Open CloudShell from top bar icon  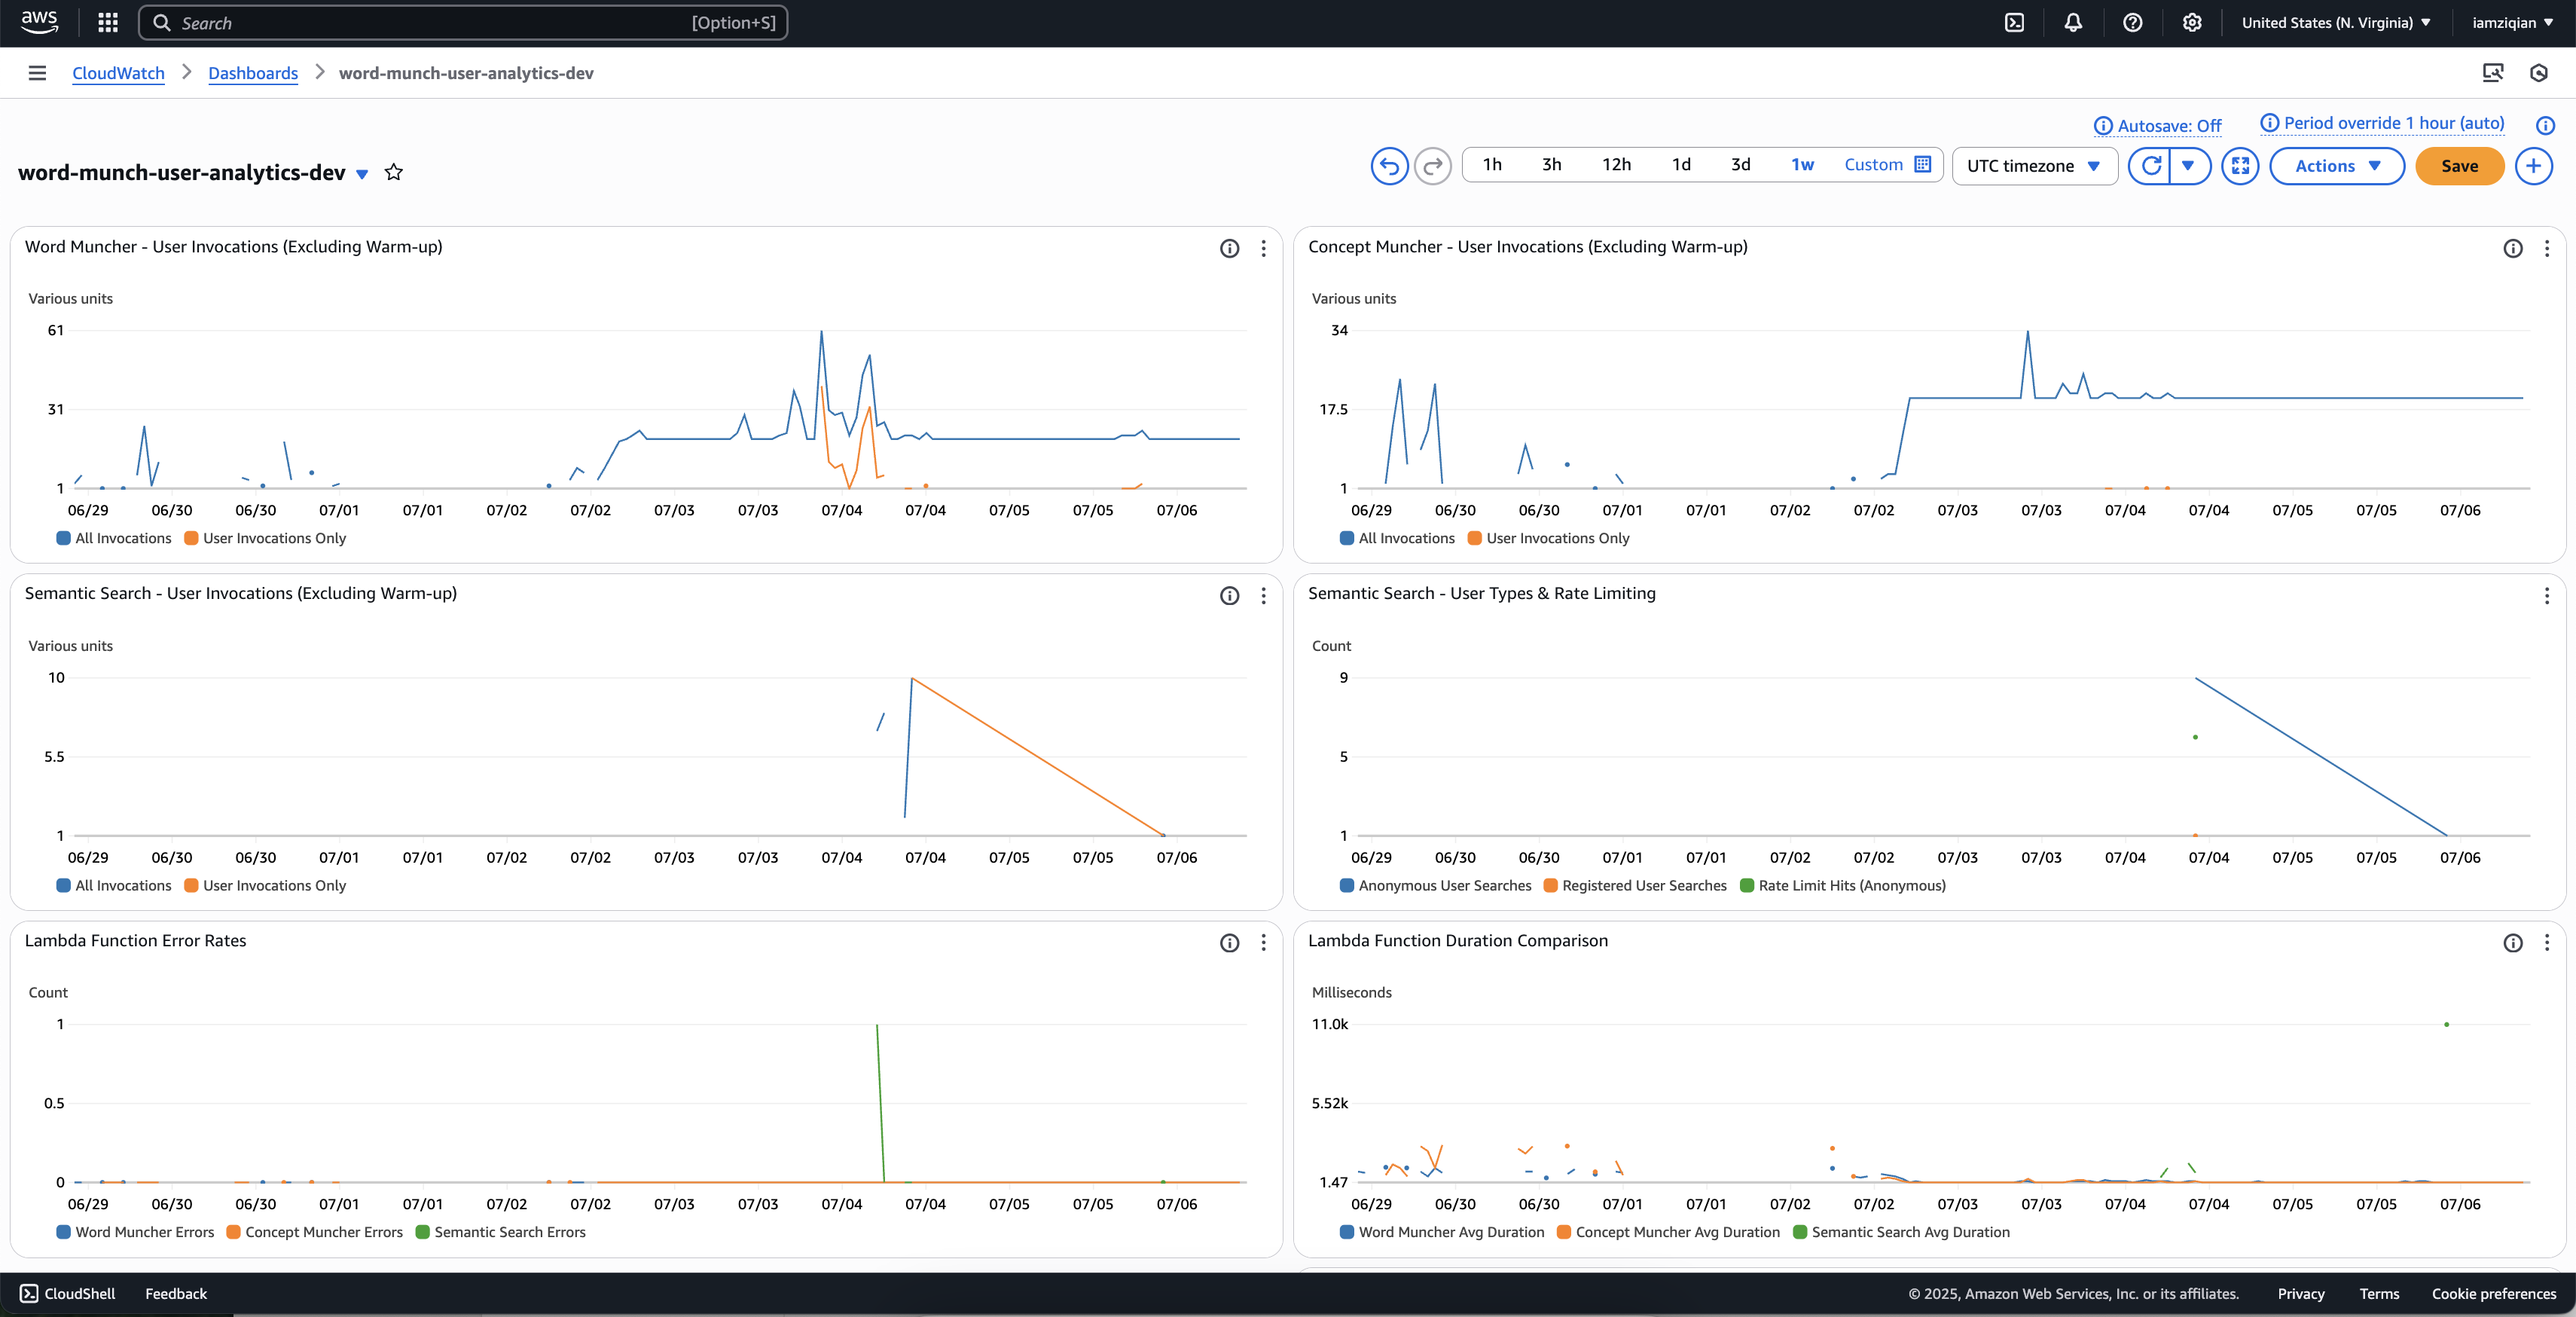[2014, 22]
